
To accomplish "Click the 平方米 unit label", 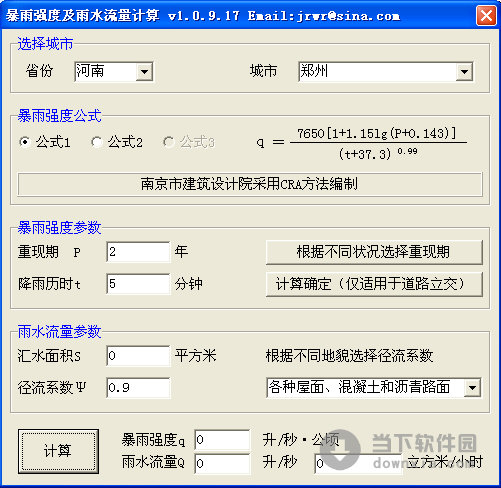I will click(196, 356).
